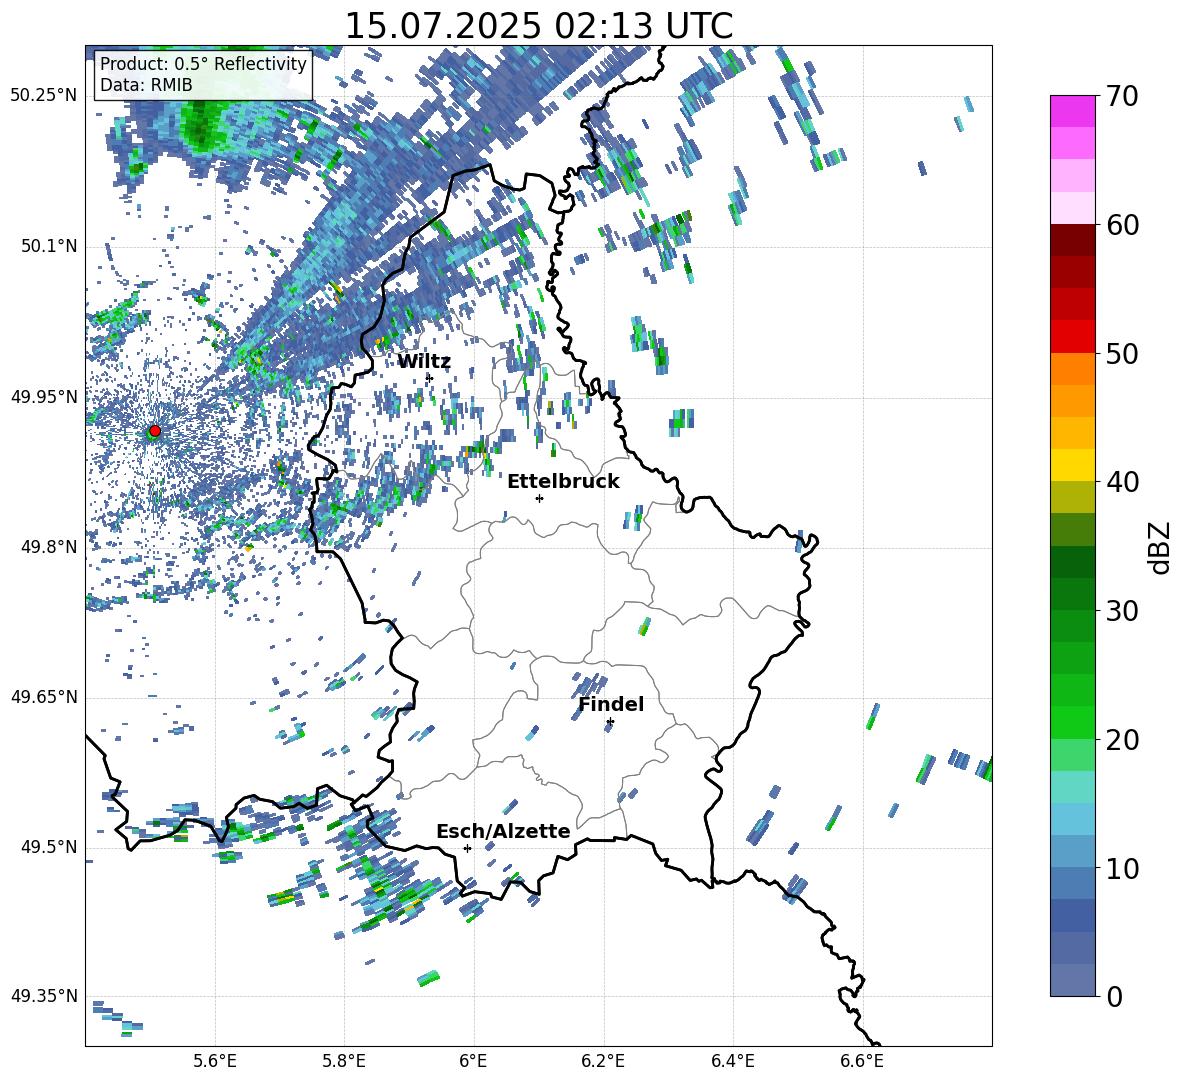Click the colorbar tick label 30
Viewport: 1184px width, 1081px height.
1121,611
